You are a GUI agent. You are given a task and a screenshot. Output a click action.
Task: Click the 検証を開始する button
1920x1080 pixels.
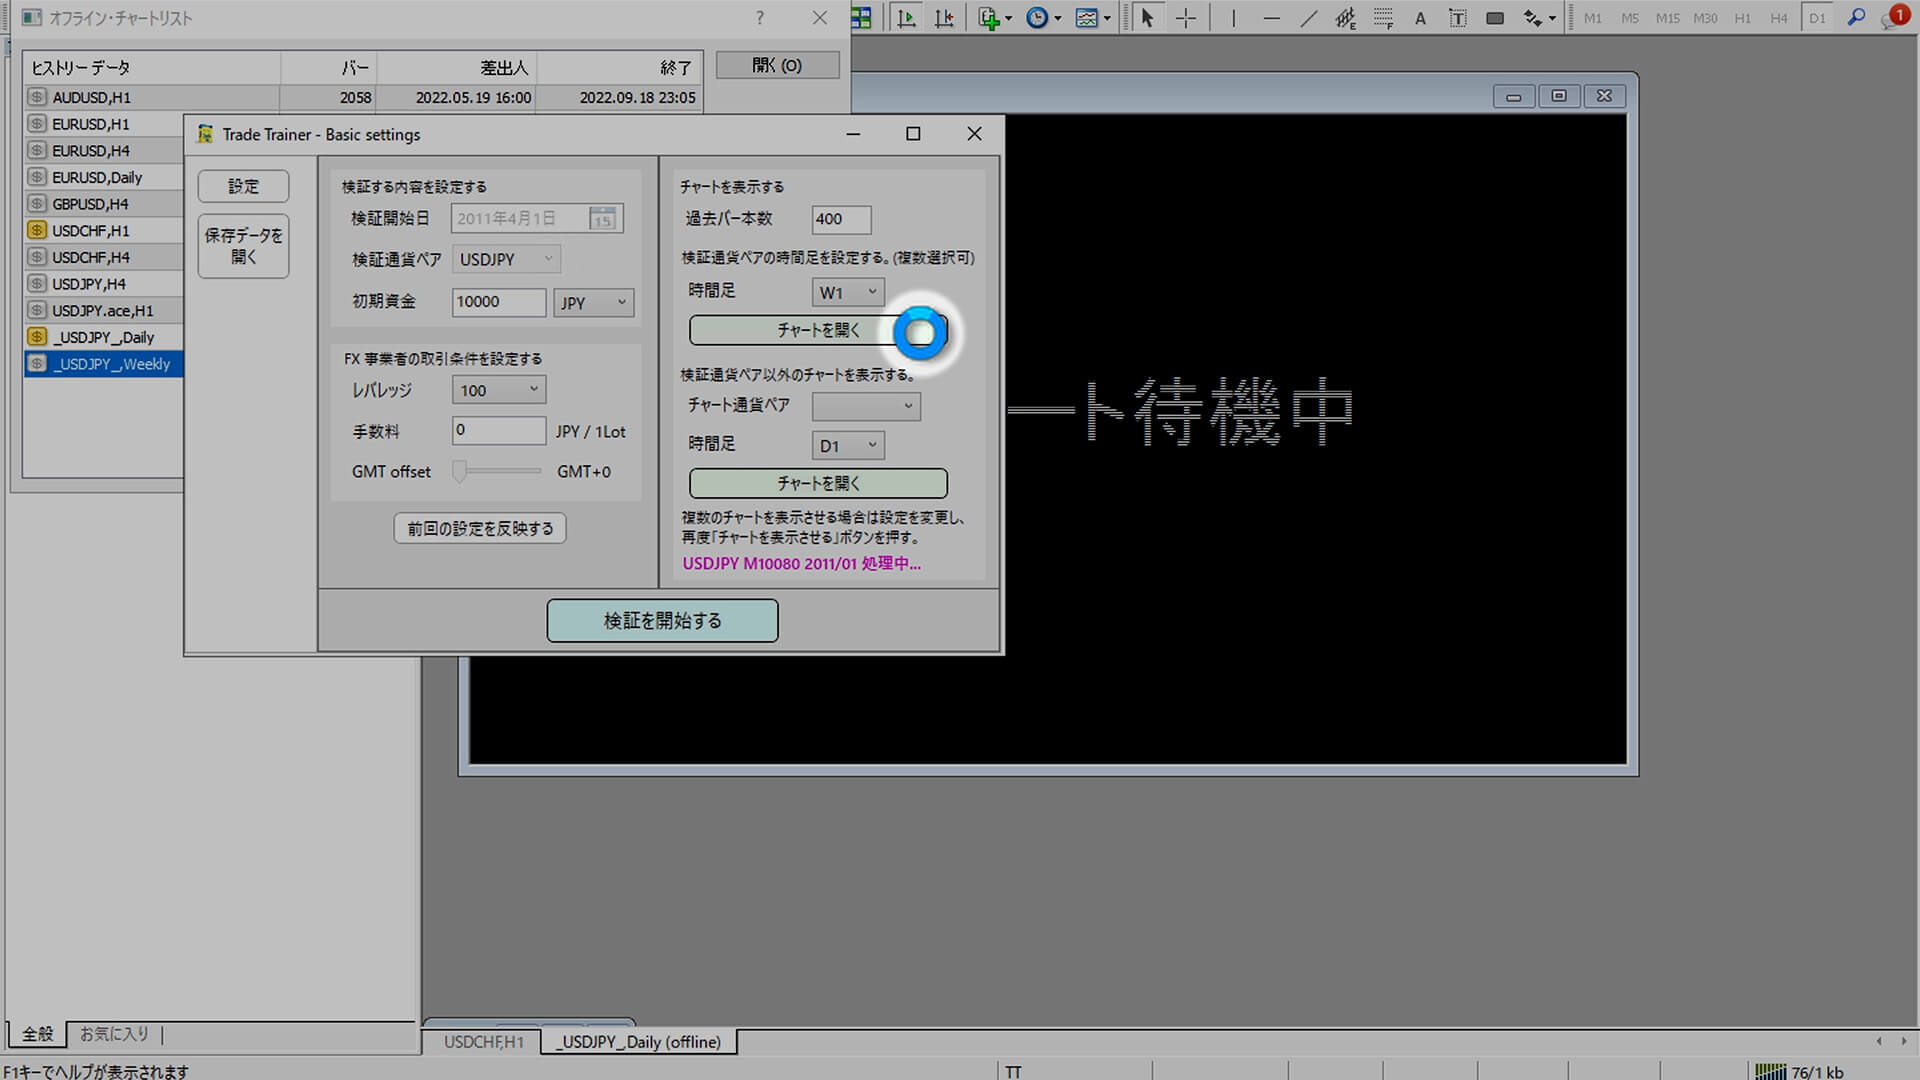(662, 621)
